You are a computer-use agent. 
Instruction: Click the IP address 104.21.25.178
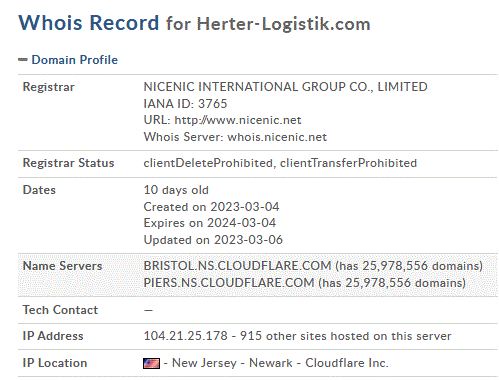pyautogui.click(x=185, y=336)
